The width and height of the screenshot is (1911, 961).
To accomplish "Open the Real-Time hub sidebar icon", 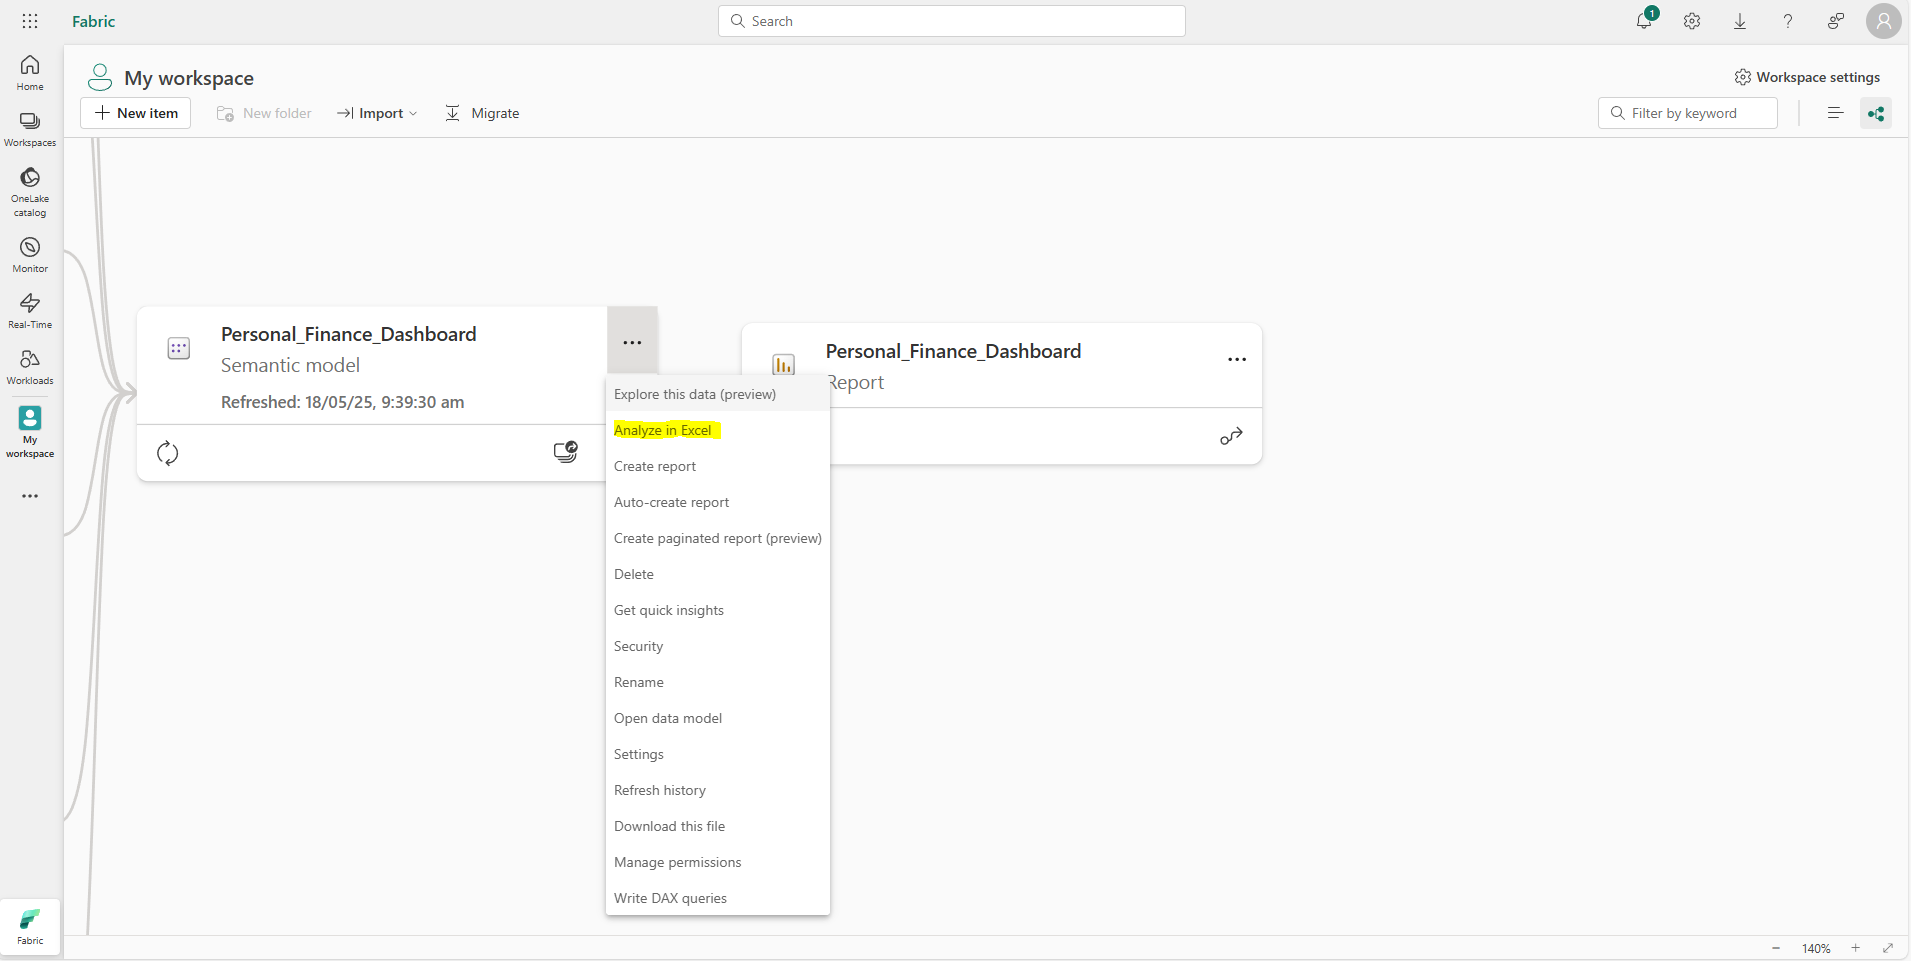I will [x=30, y=310].
